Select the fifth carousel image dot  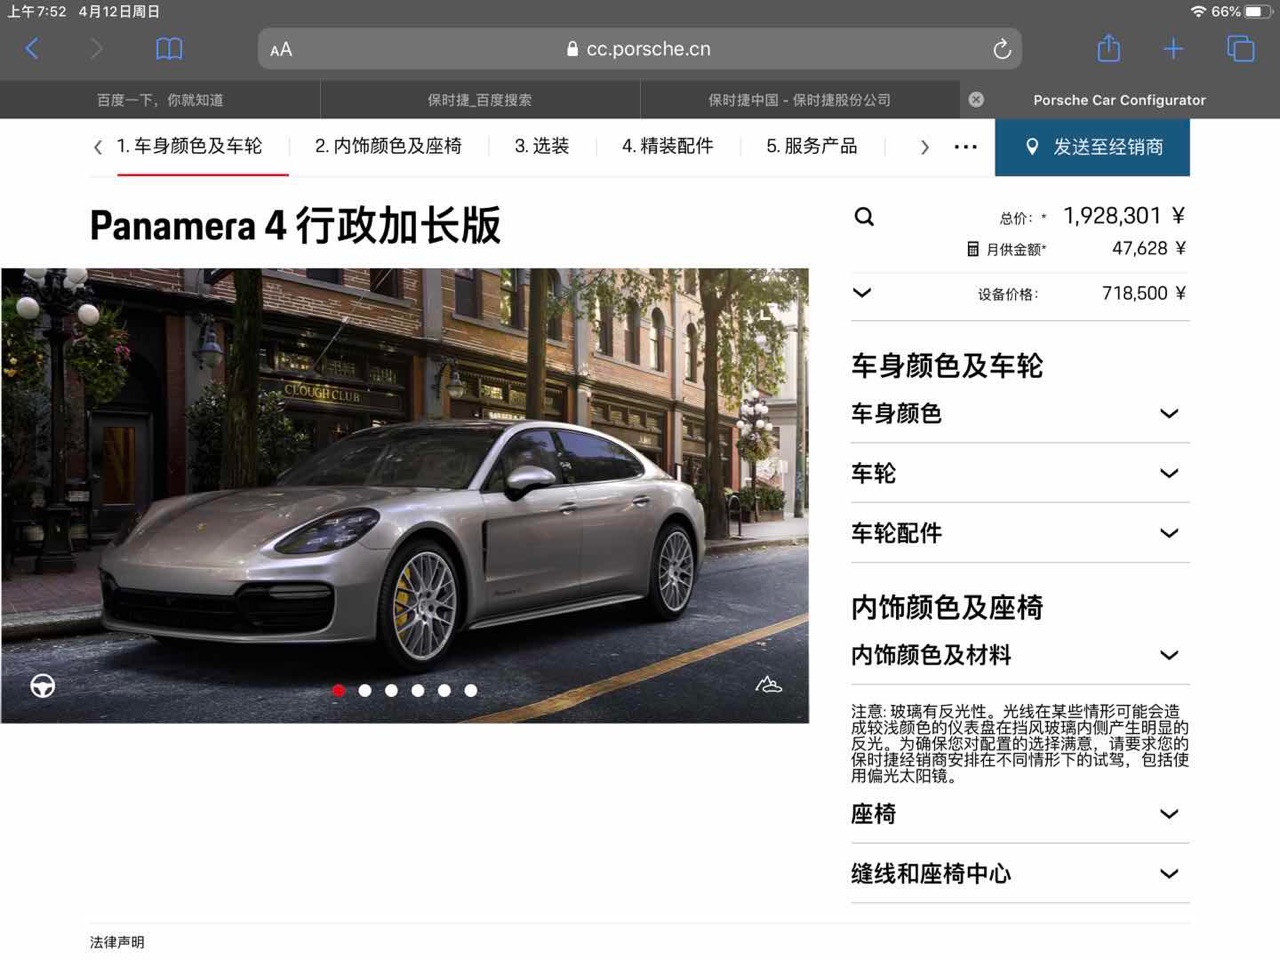click(x=444, y=690)
